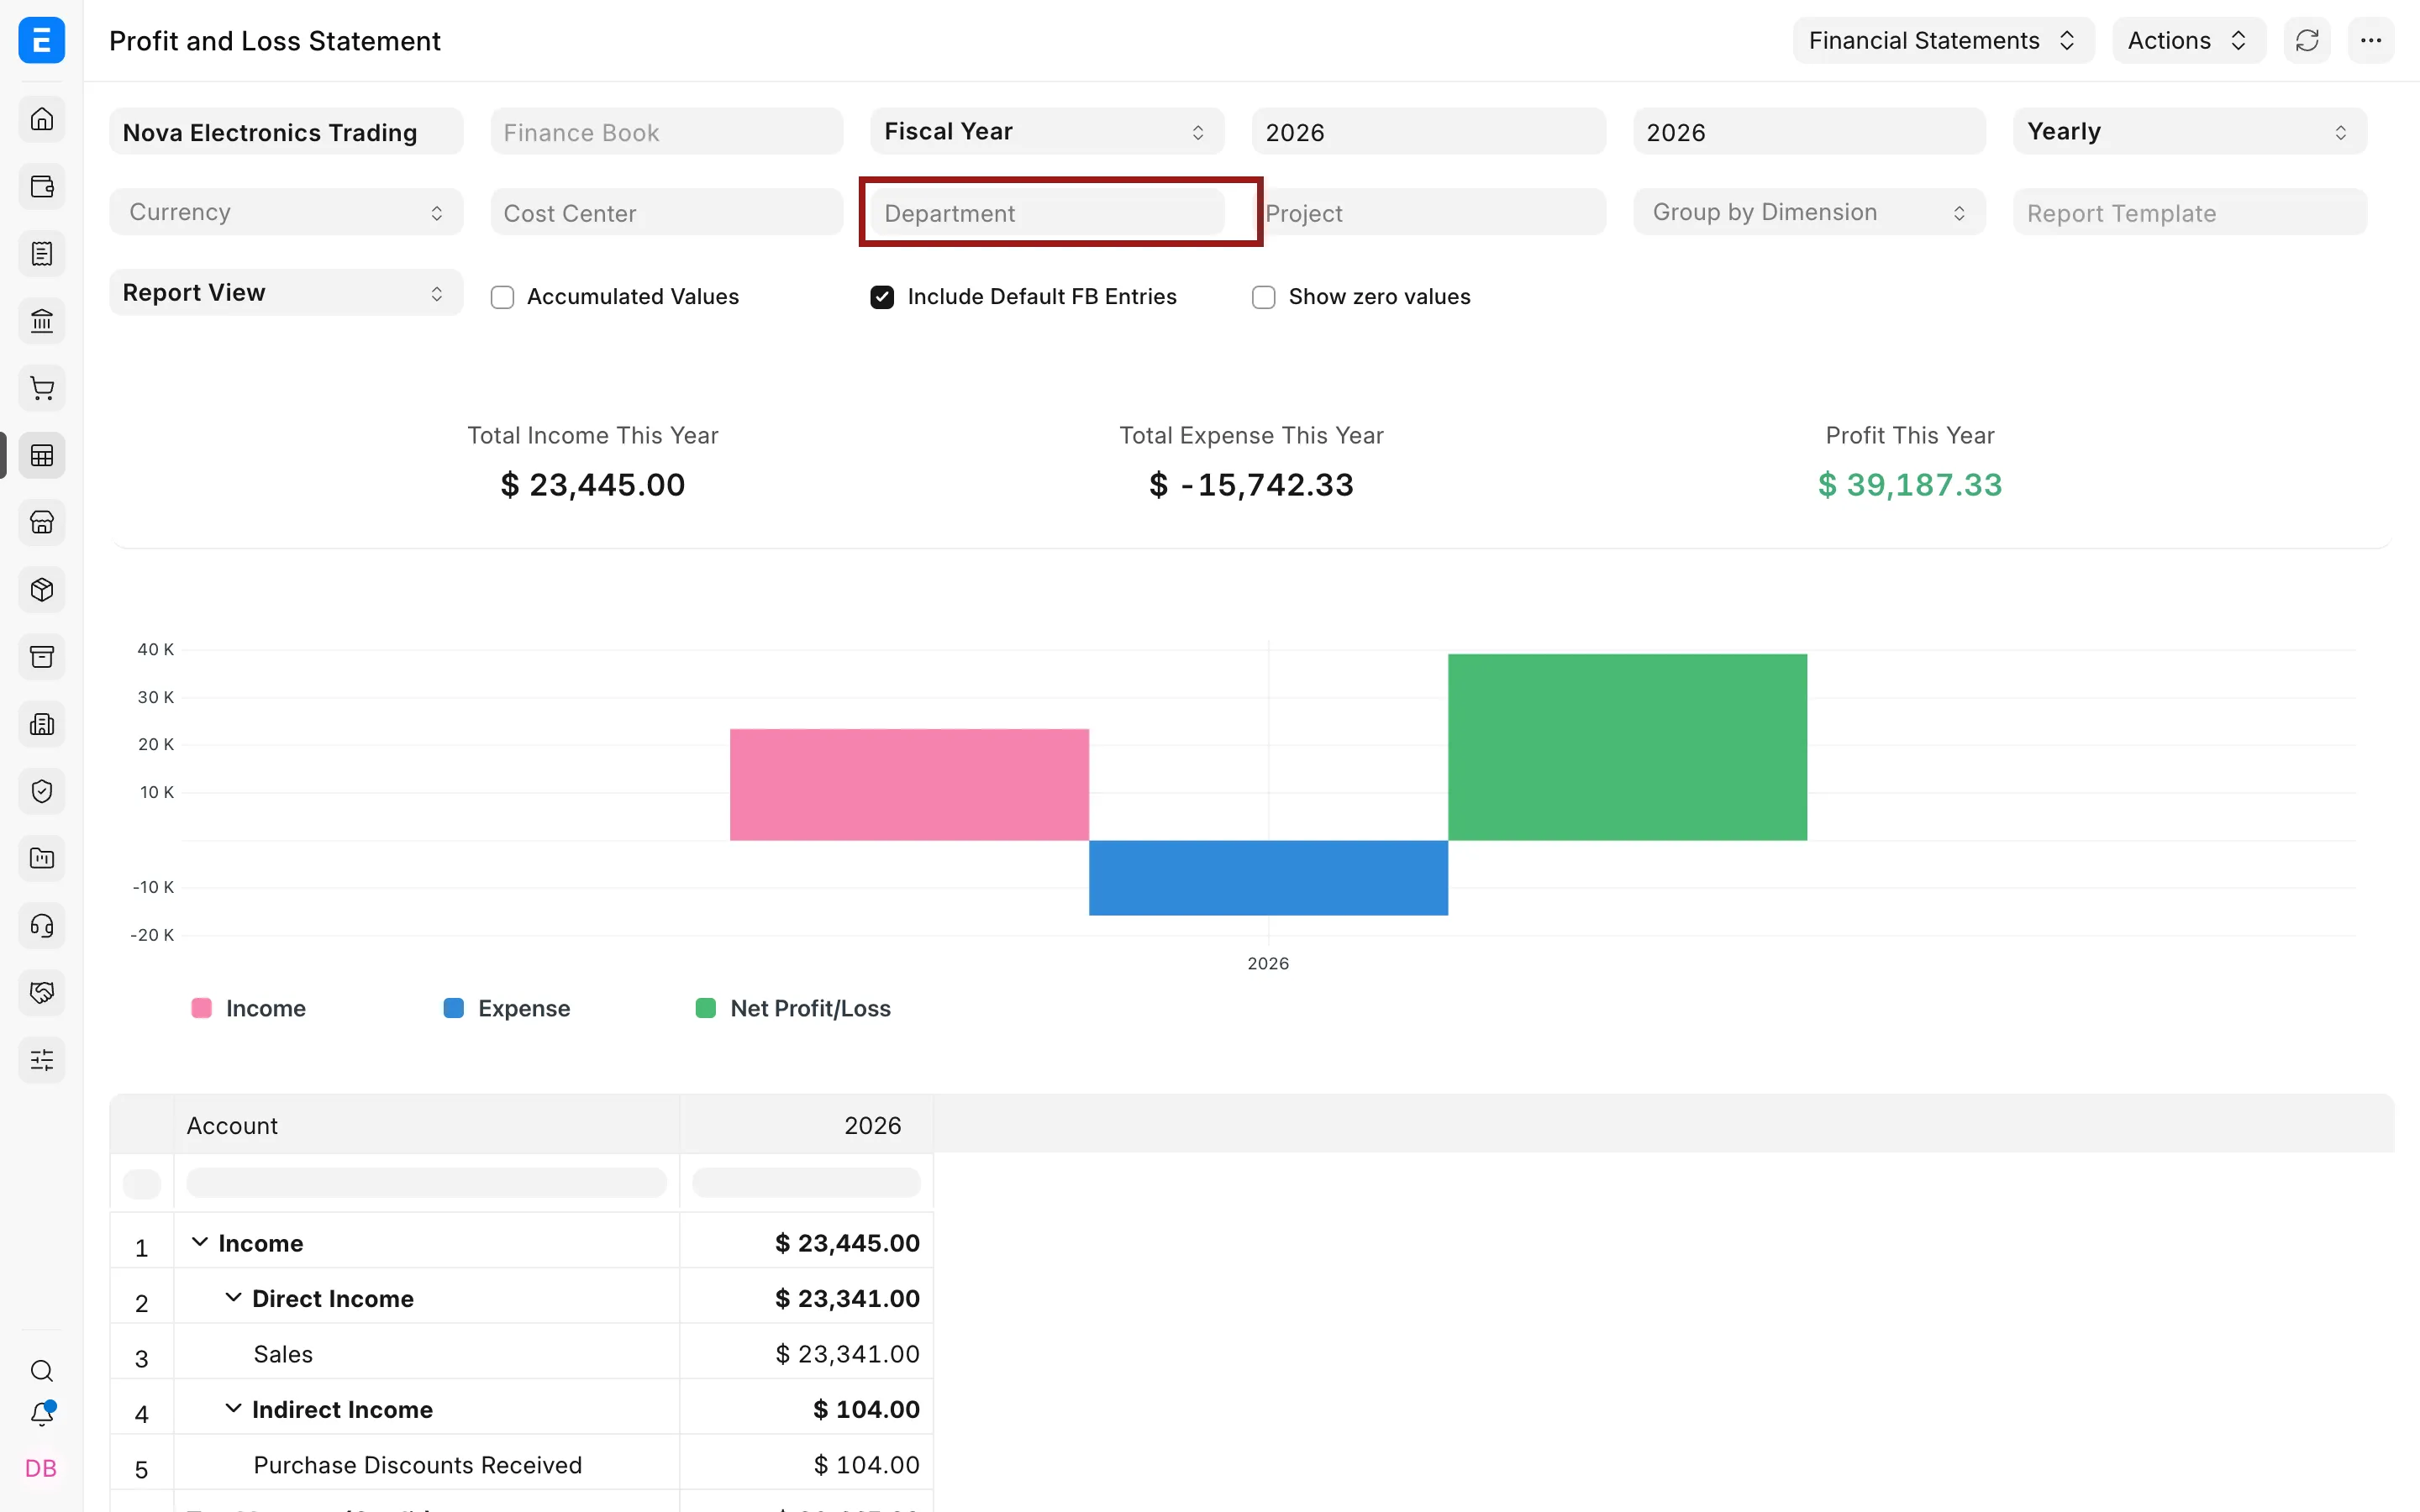The height and width of the screenshot is (1512, 2420).
Task: Refresh the report with the reload icon
Action: [2307, 40]
